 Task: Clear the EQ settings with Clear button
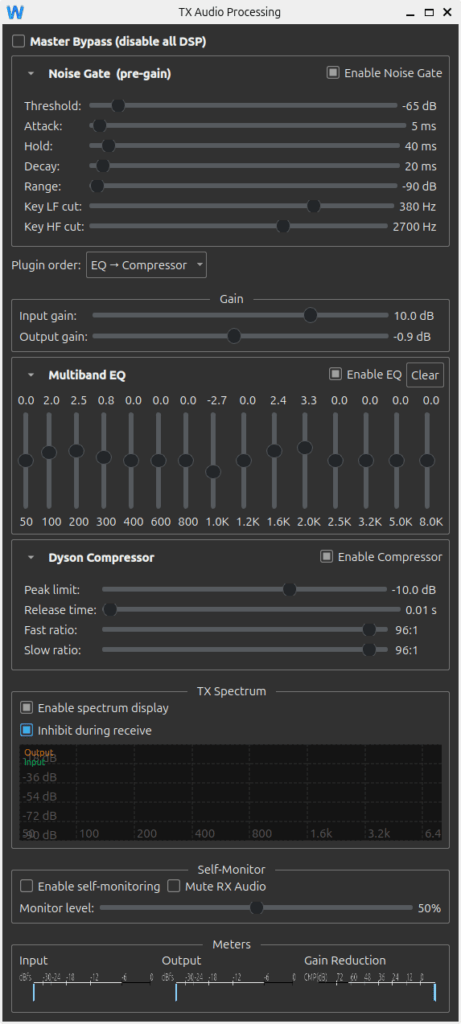click(x=425, y=375)
